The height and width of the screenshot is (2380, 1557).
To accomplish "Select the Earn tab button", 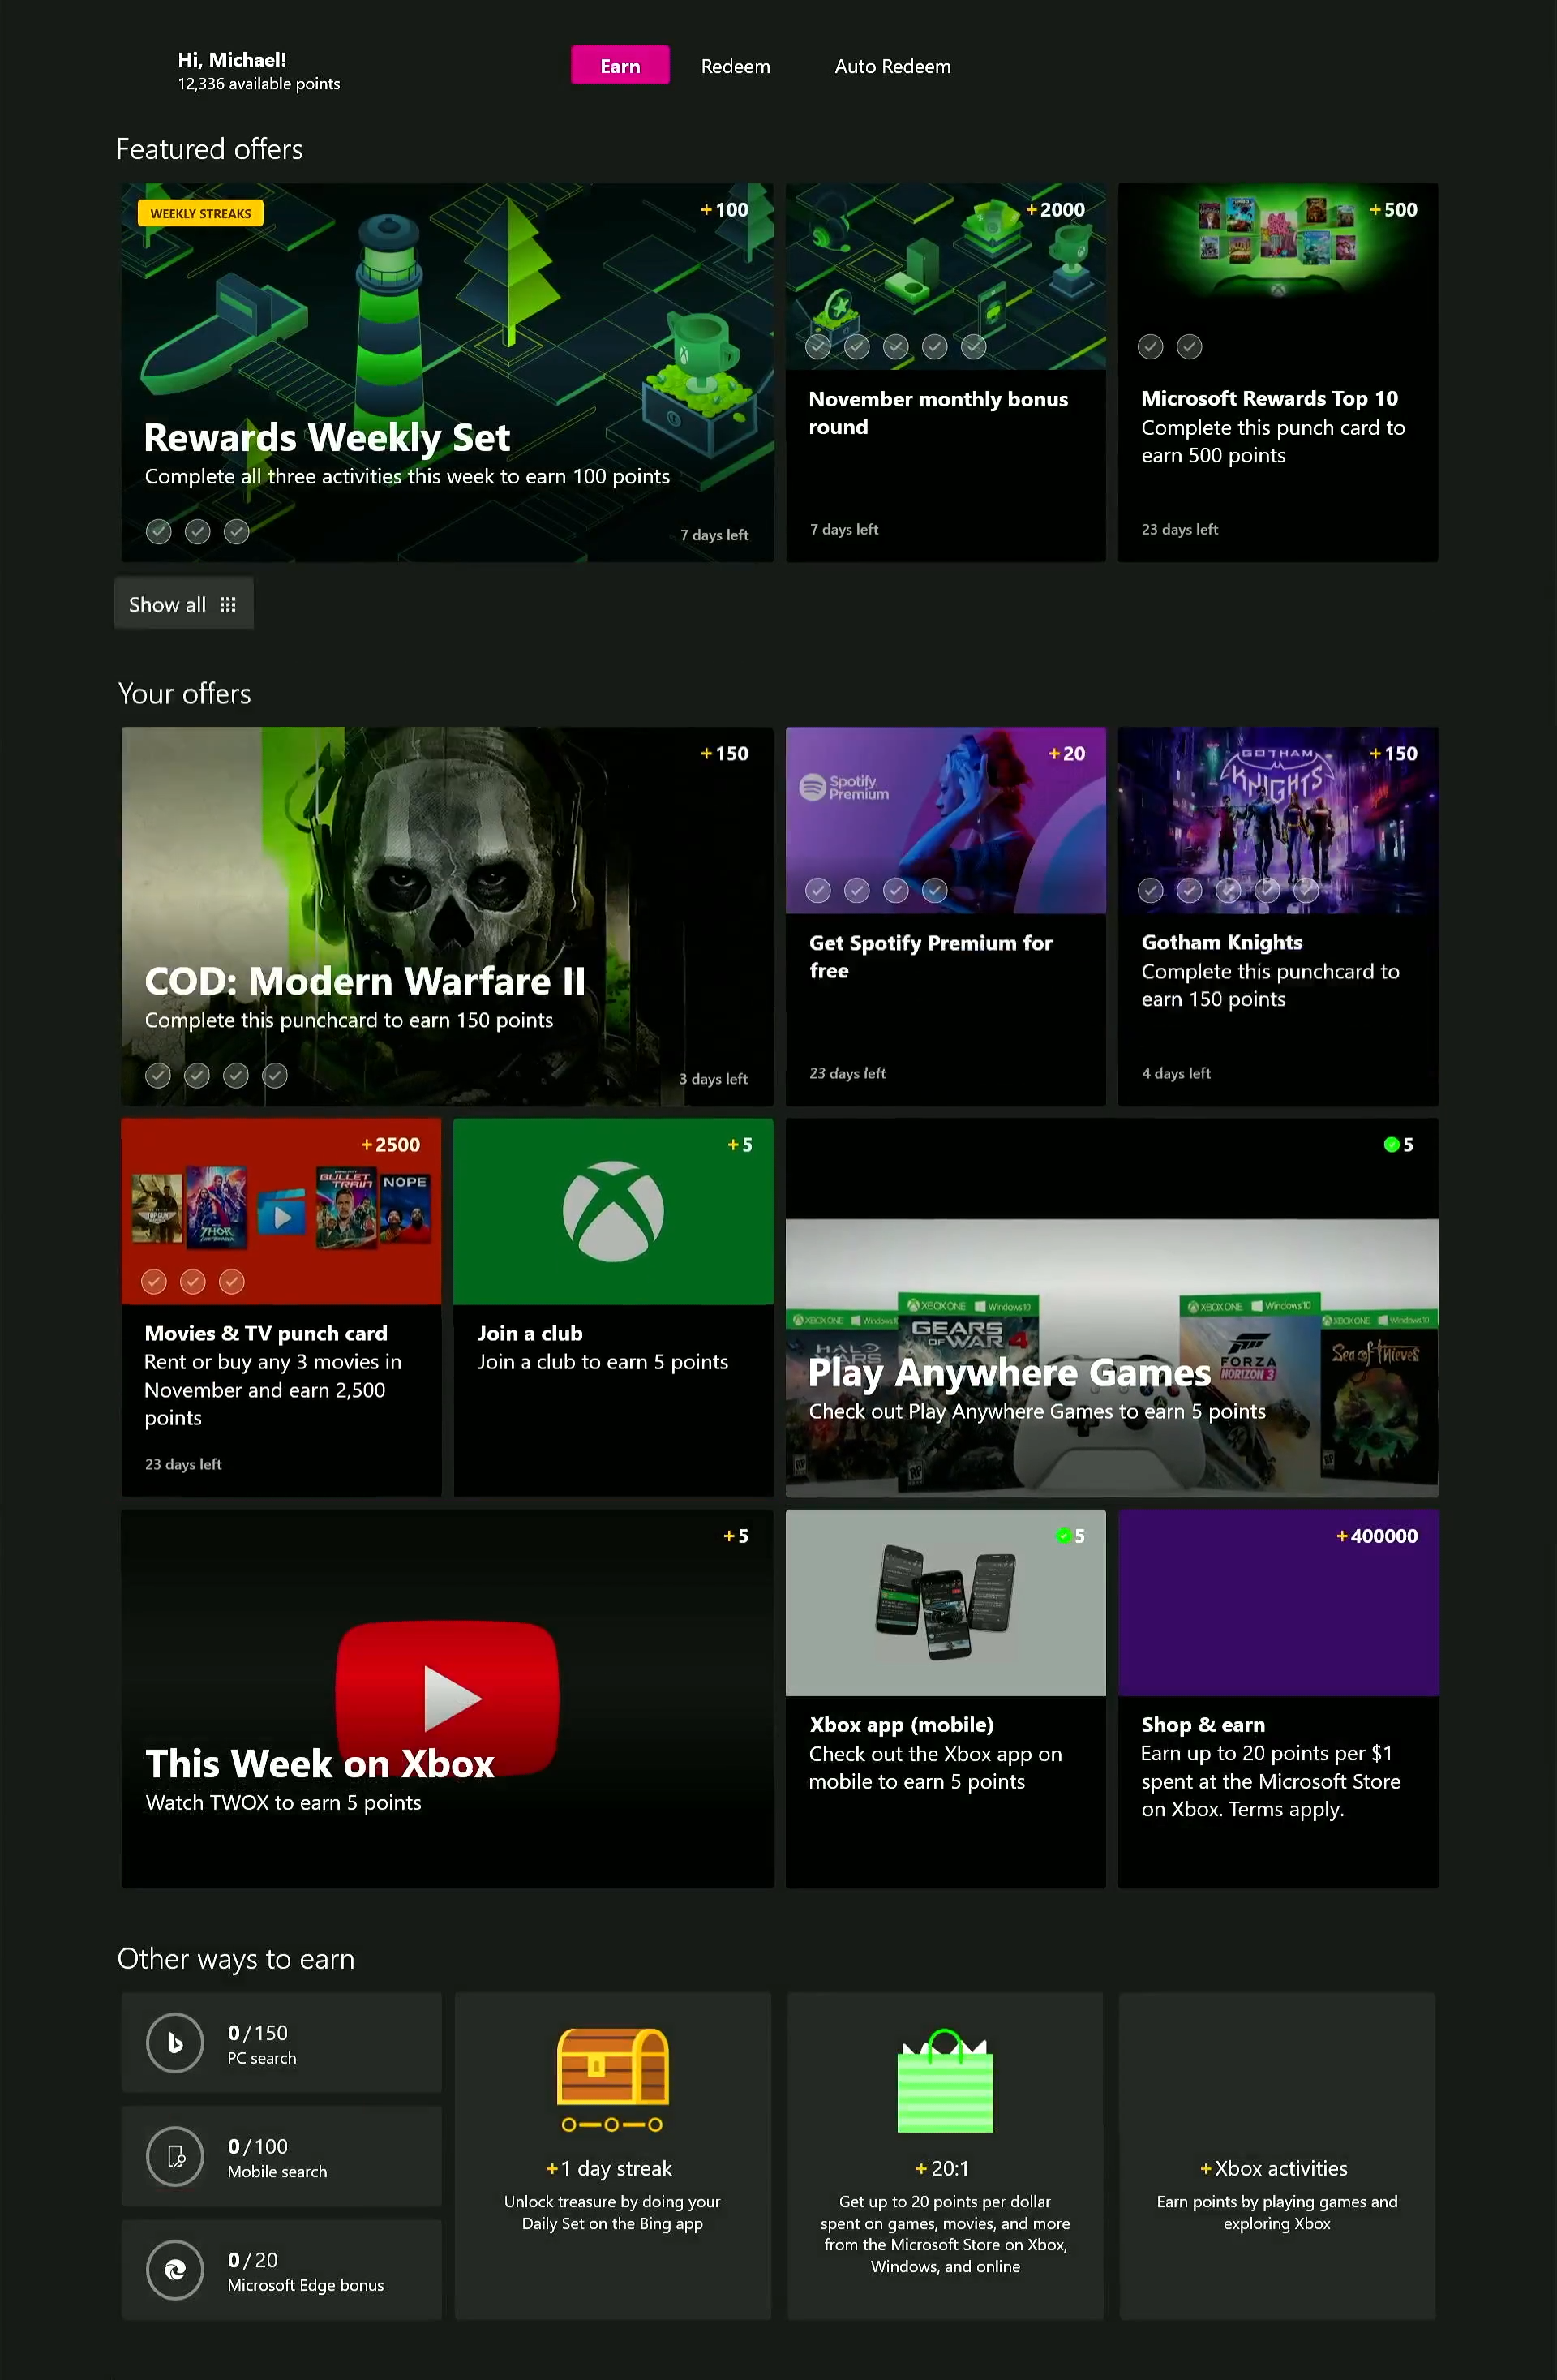I will pyautogui.click(x=620, y=66).
